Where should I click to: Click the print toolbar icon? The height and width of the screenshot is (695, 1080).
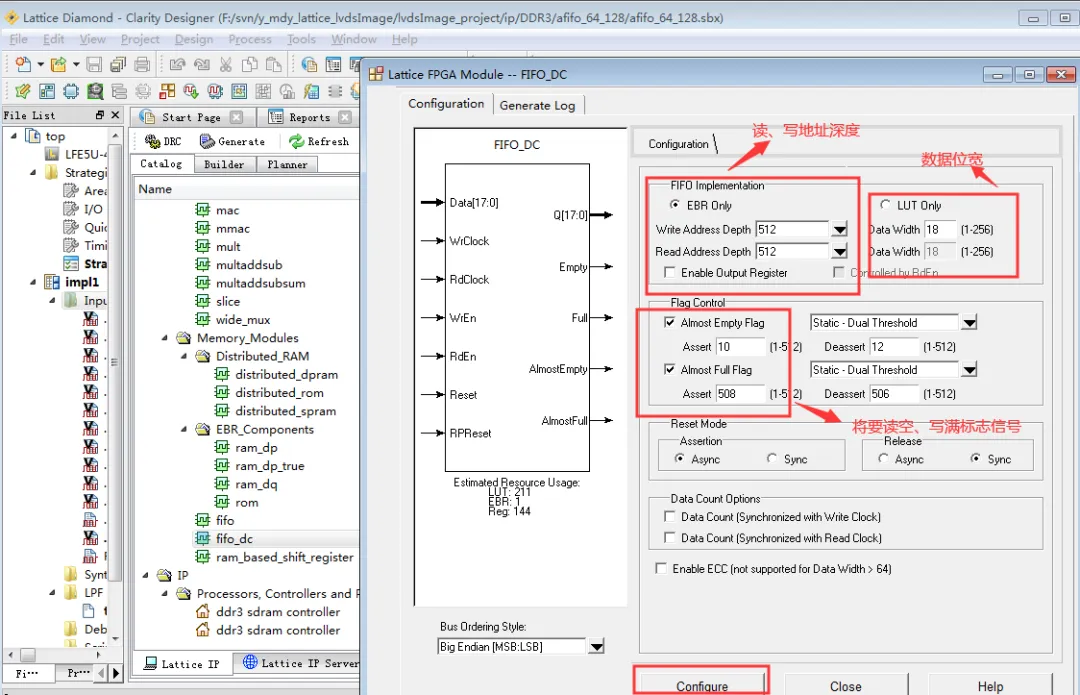tap(141, 65)
